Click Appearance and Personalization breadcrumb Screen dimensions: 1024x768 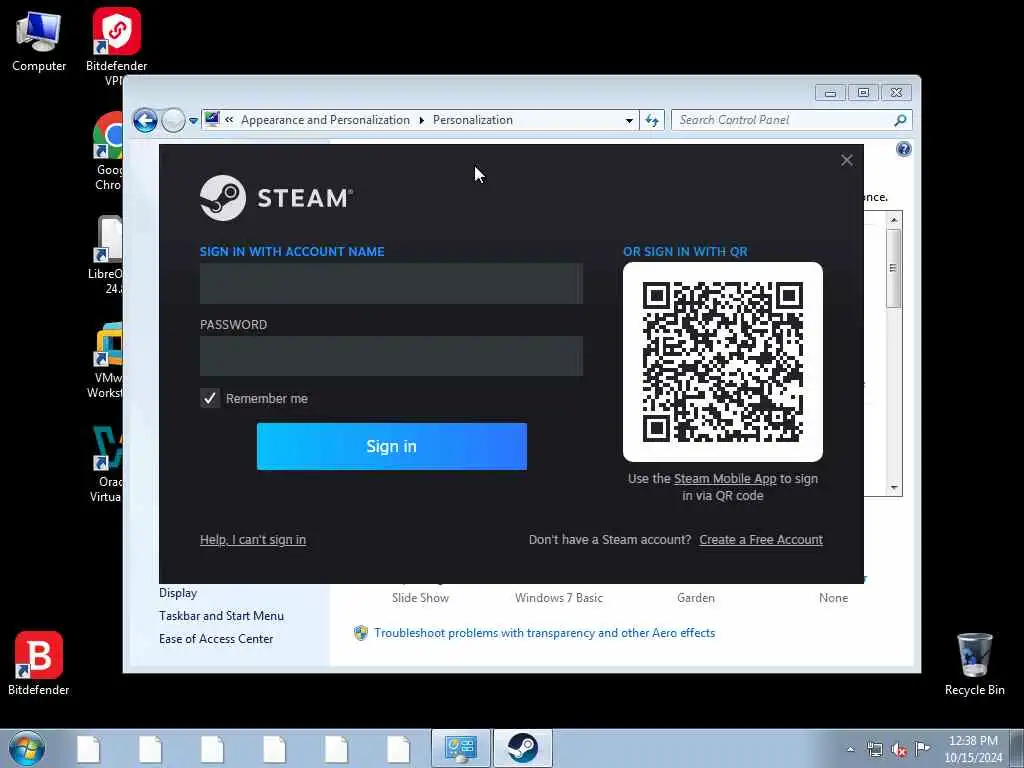[x=325, y=120]
